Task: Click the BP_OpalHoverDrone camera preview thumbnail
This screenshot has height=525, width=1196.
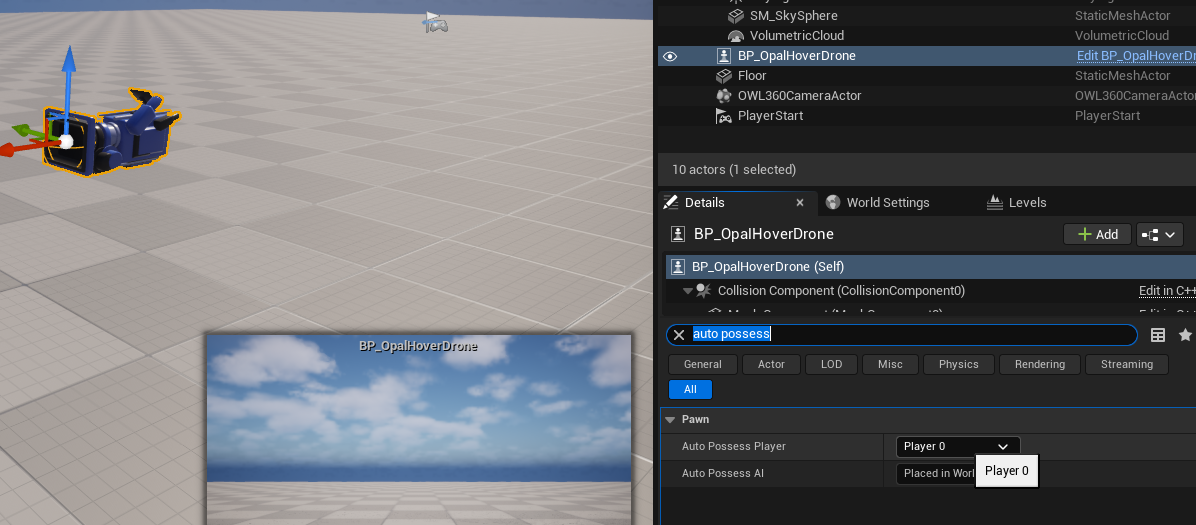Action: click(x=419, y=429)
